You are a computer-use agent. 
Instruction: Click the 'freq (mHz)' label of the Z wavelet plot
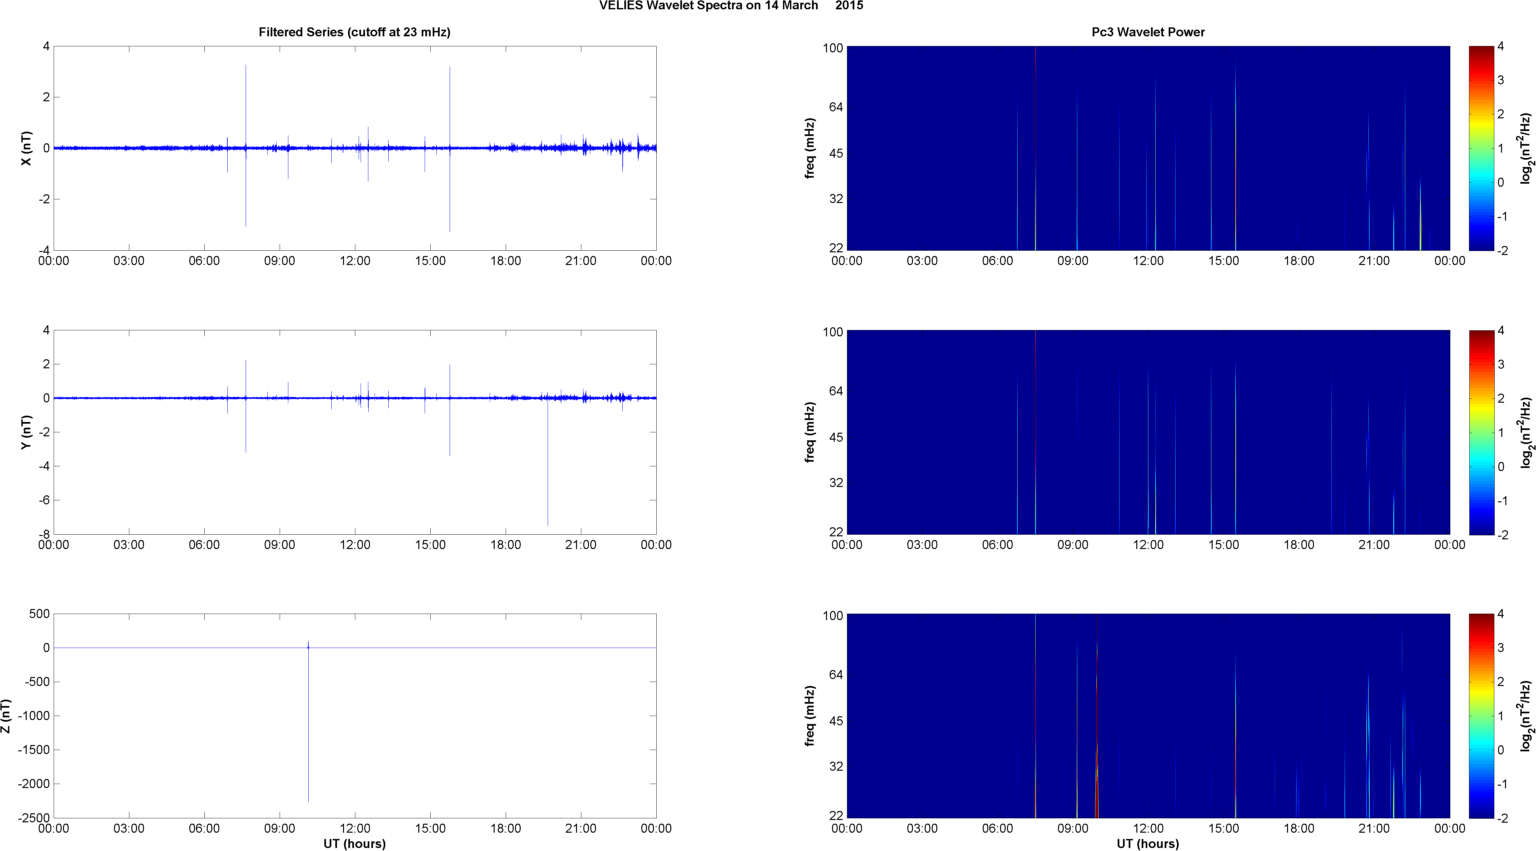click(810, 716)
